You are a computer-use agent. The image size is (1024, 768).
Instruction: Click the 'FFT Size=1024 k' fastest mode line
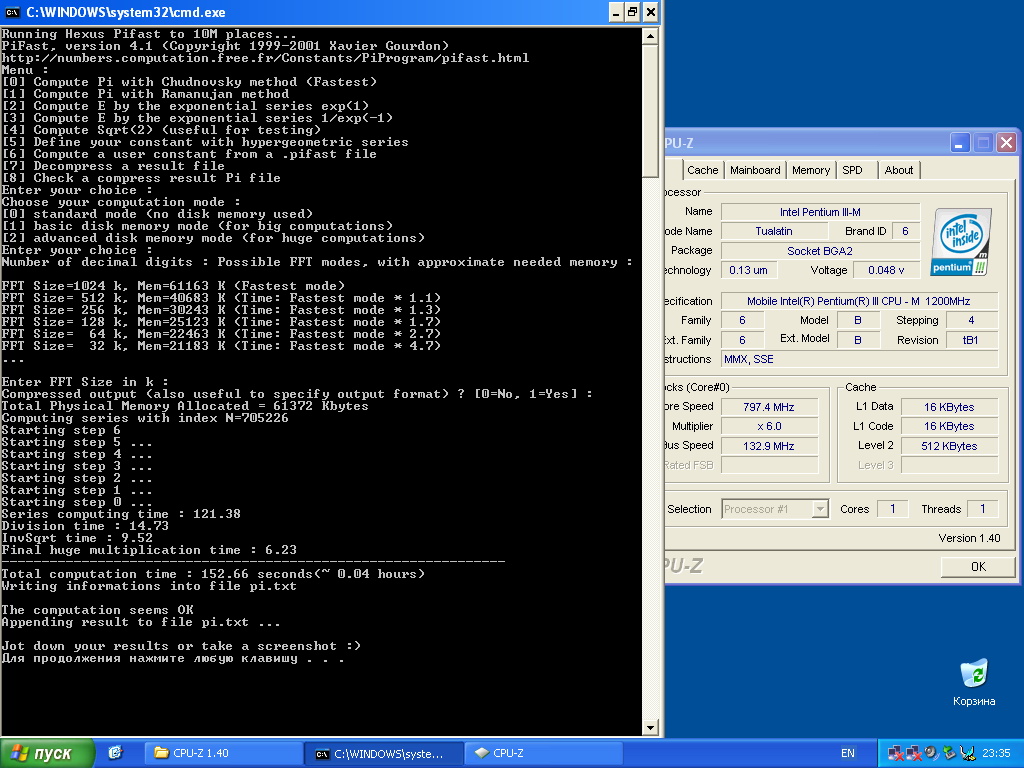173,286
